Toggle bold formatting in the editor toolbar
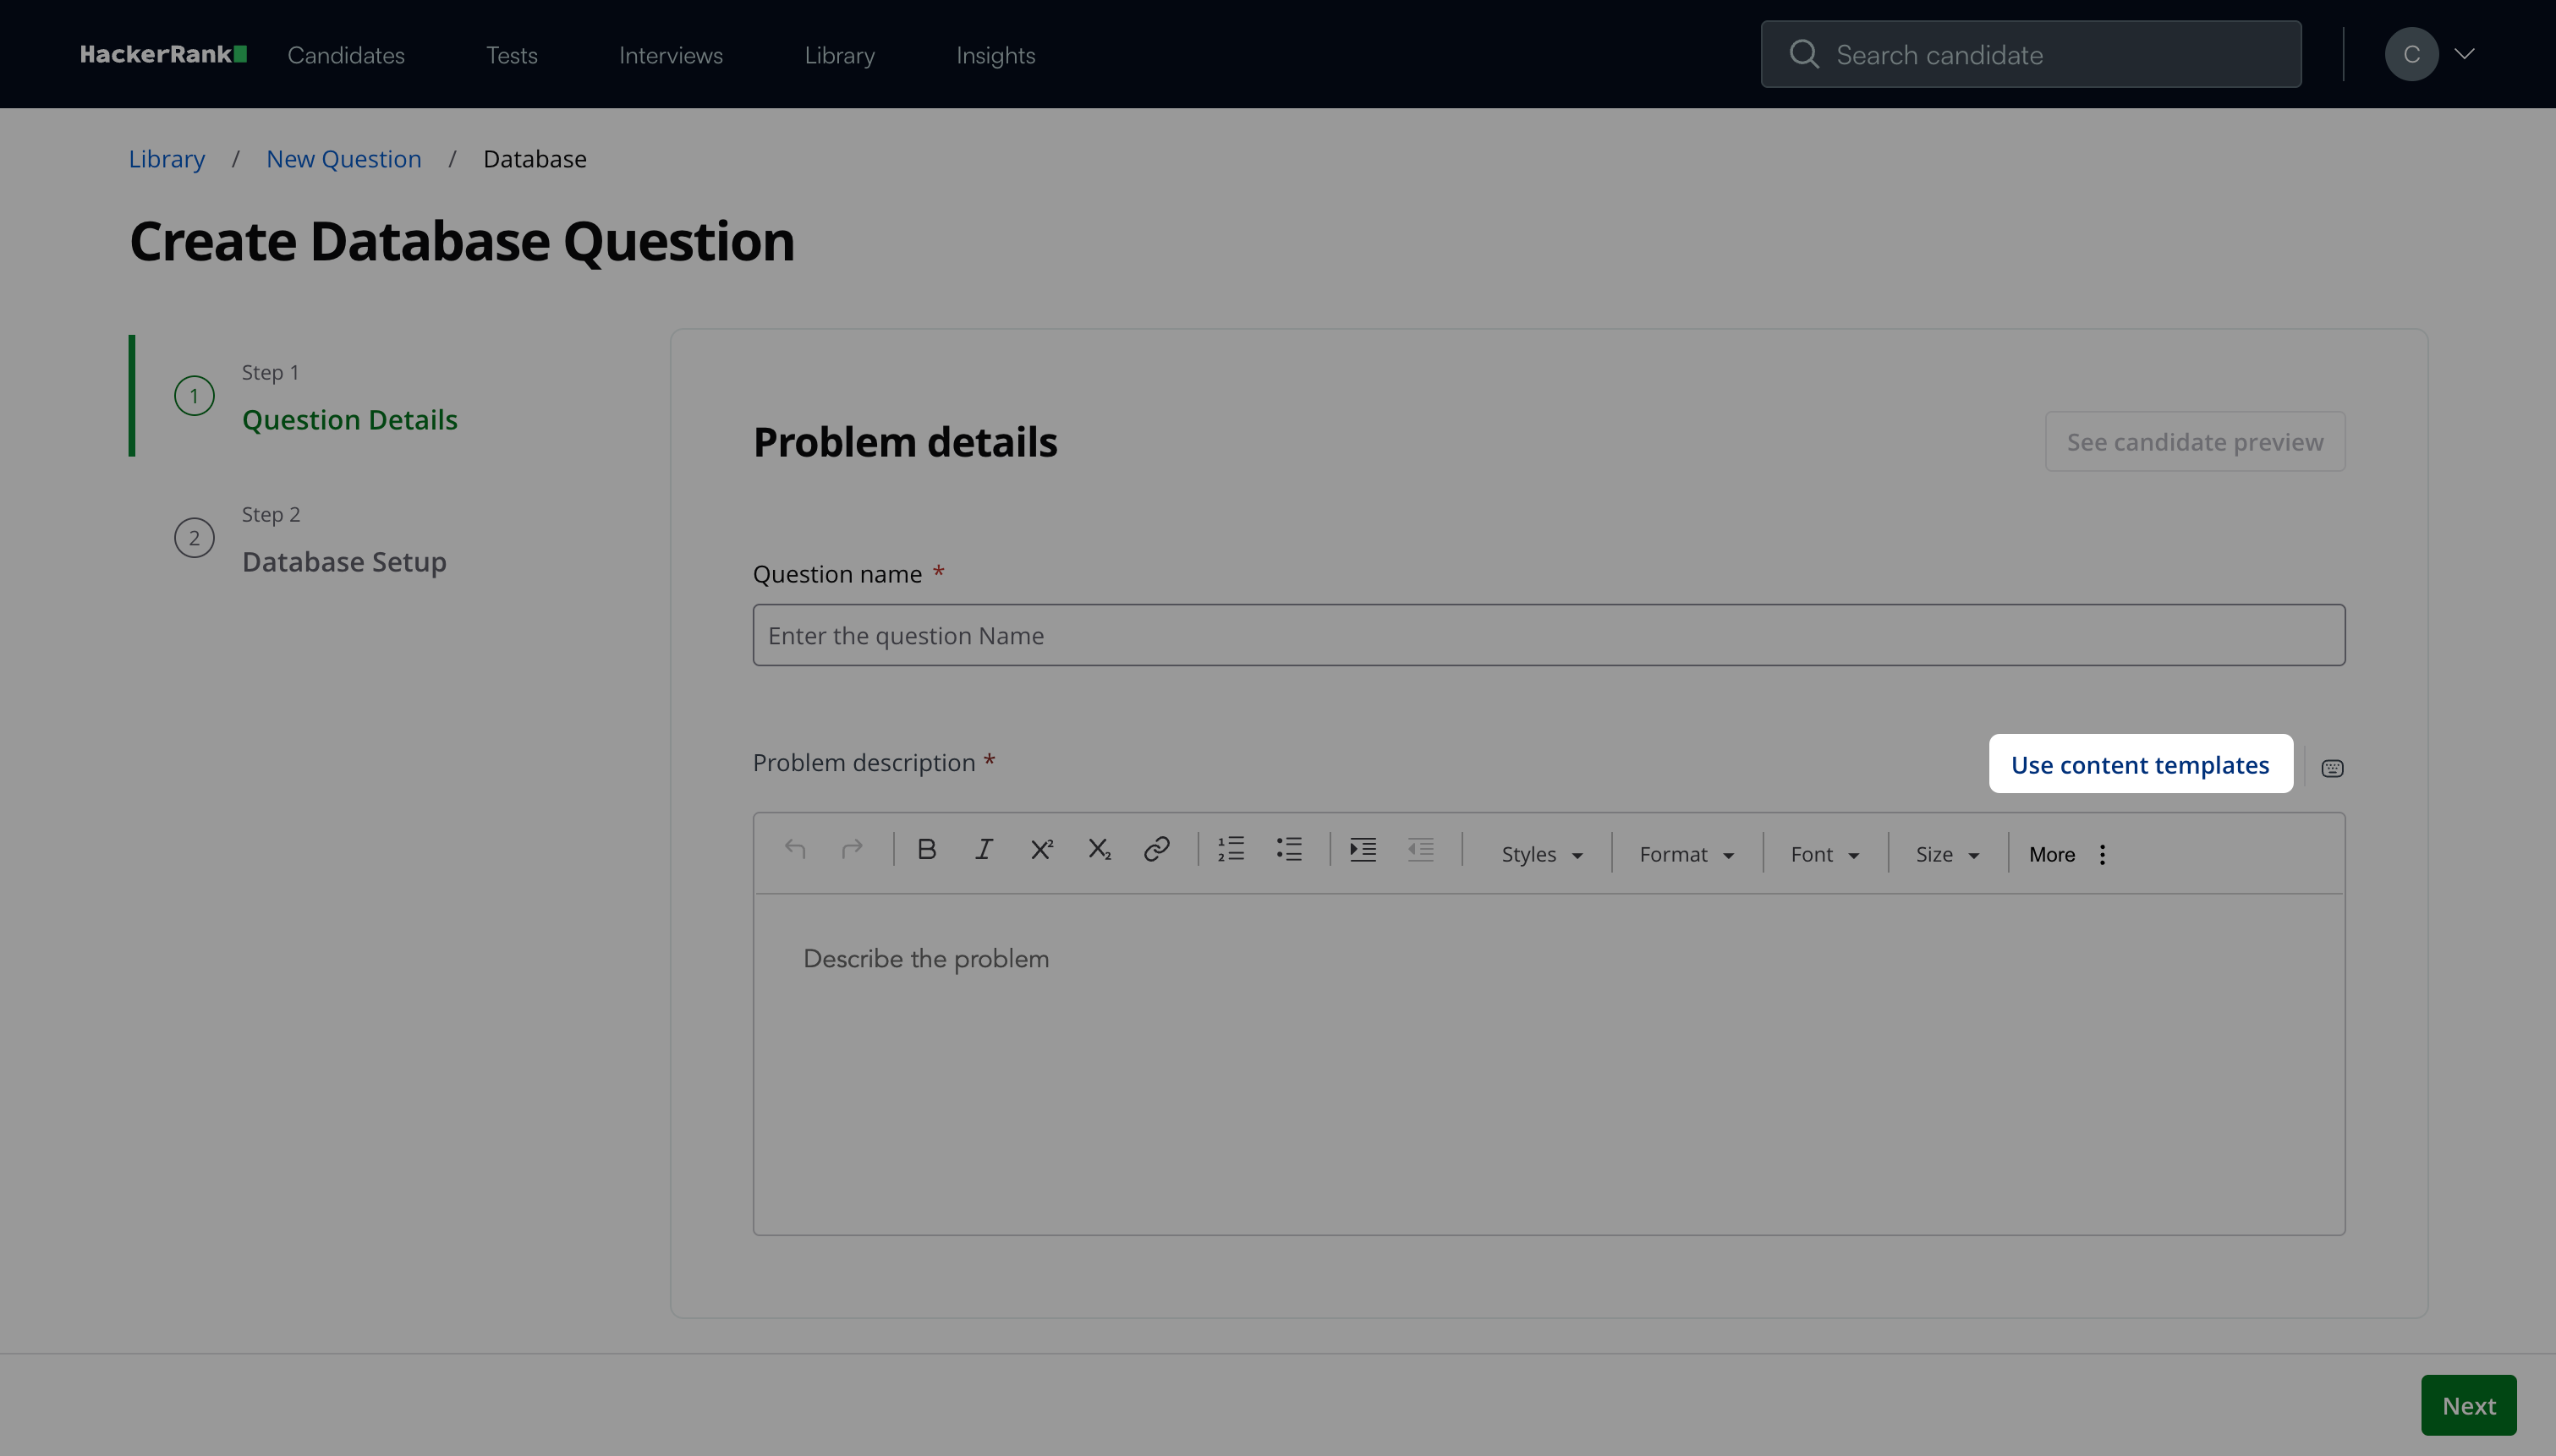The image size is (2556, 1456). click(926, 850)
